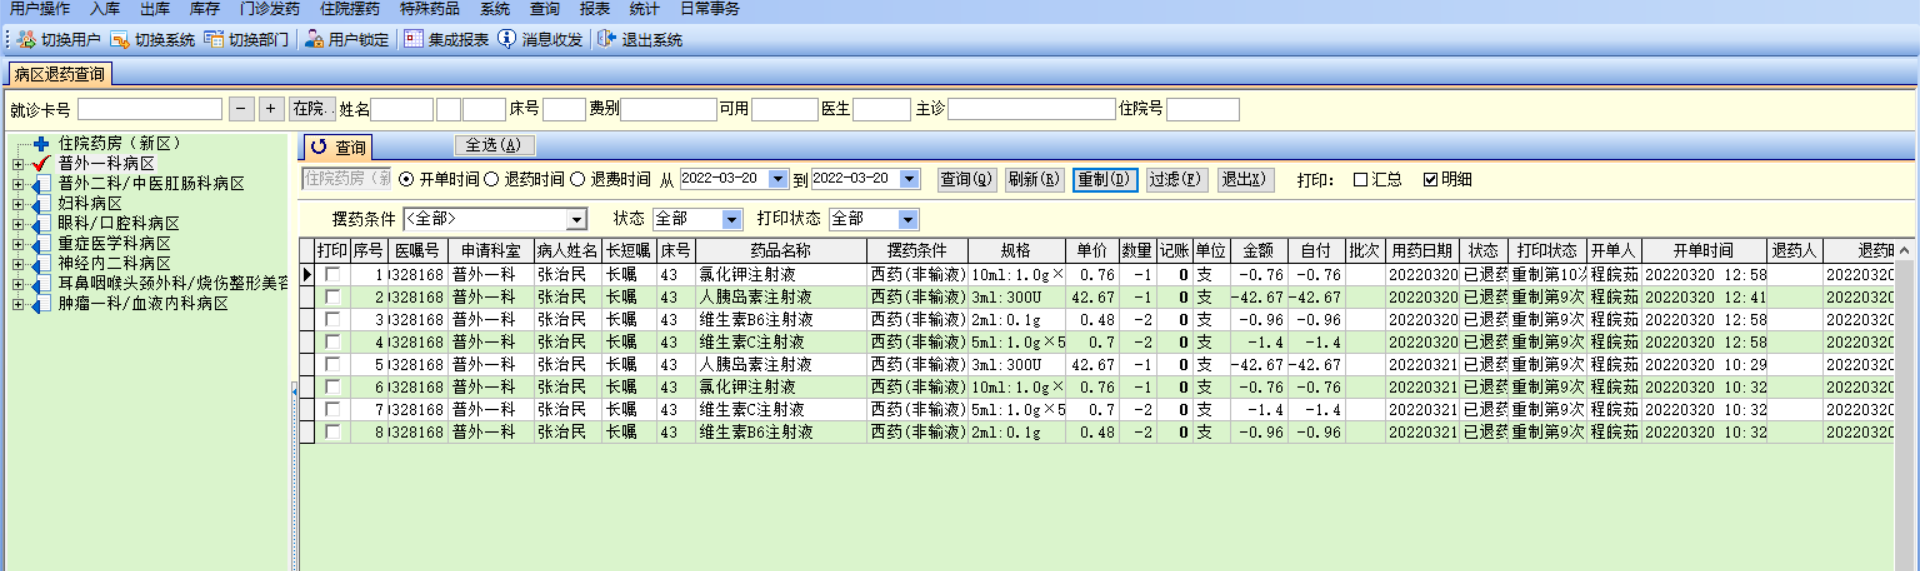Image resolution: width=1920 pixels, height=571 pixels.
Task: Open the 消息收发 messages icon
Action: (x=507, y=39)
